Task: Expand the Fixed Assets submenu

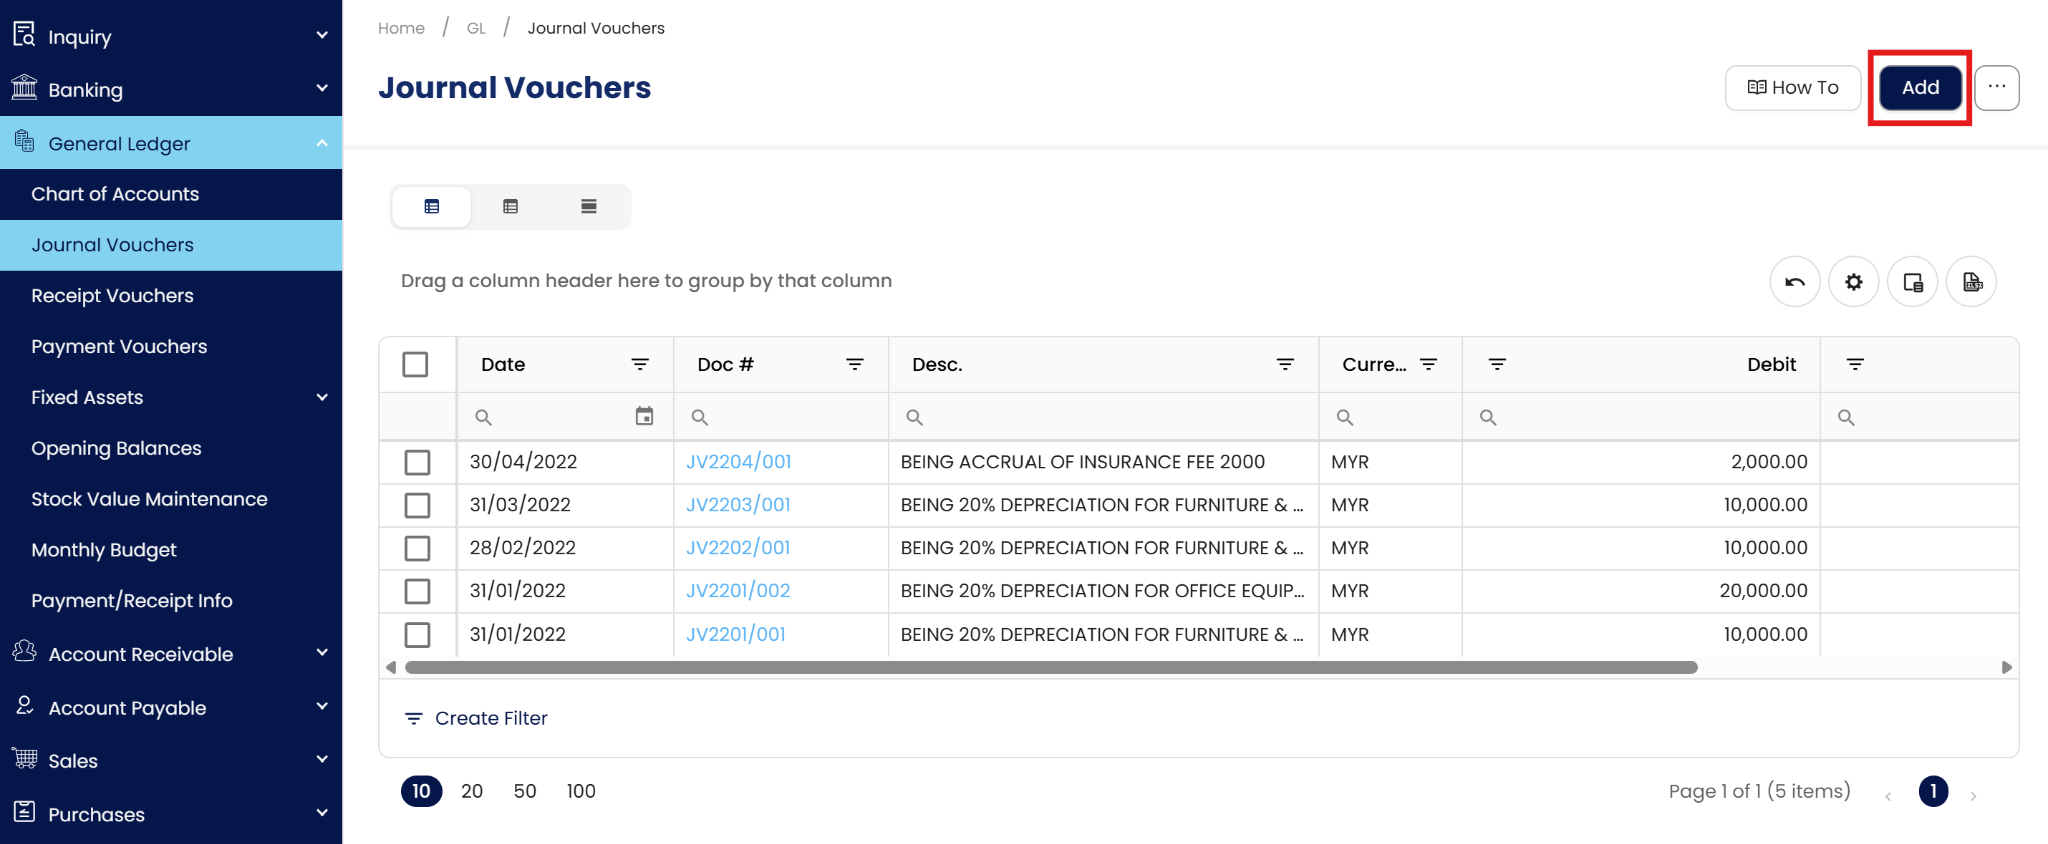Action: pos(171,397)
